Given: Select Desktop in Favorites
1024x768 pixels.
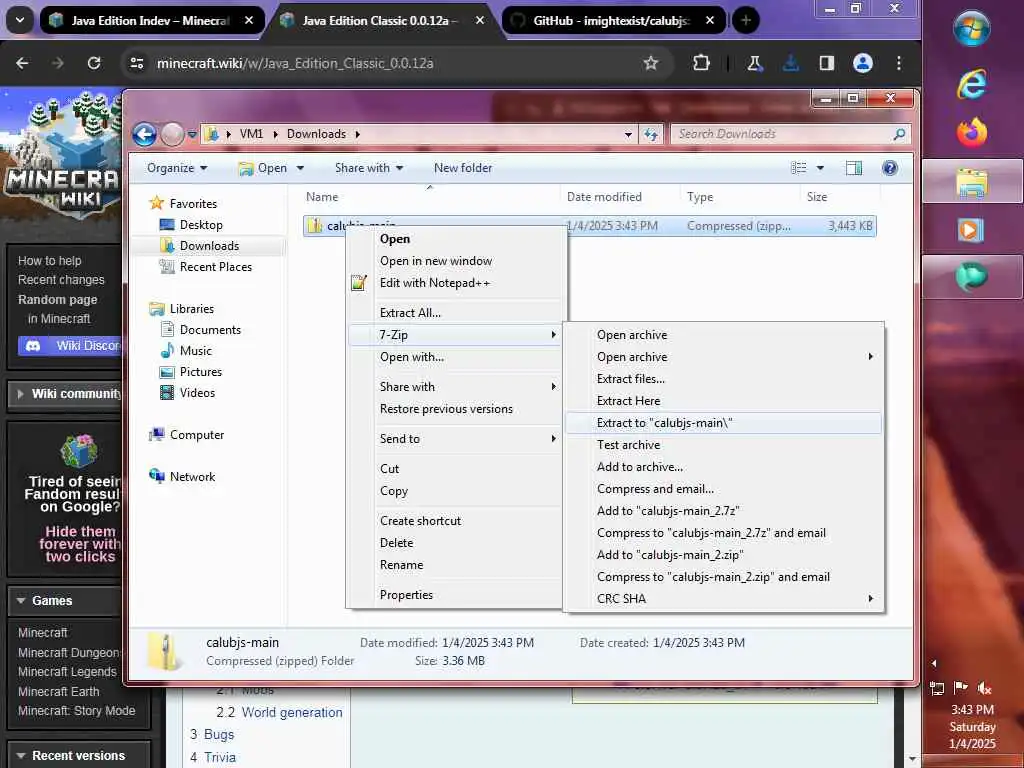Looking at the screenshot, I should pyautogui.click(x=201, y=225).
